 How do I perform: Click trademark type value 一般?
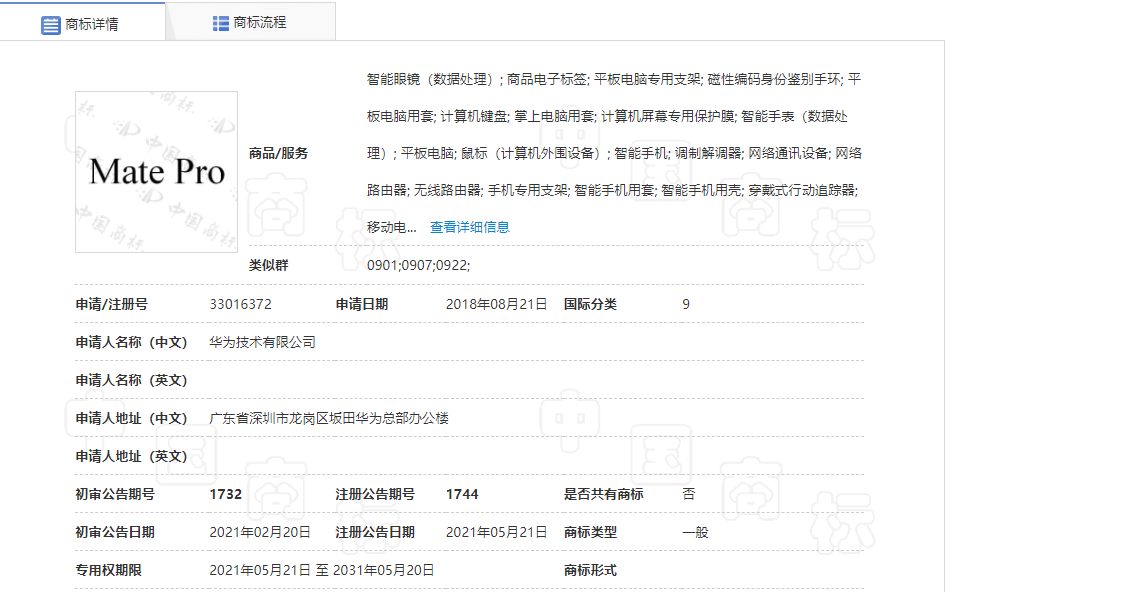(x=695, y=532)
